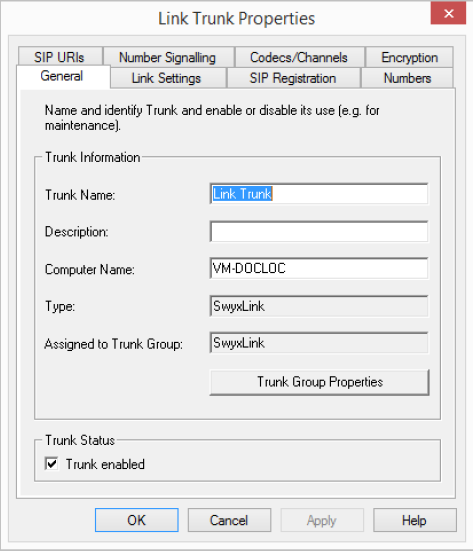Switch to the SIP URIs tab
The image size is (473, 551).
(x=59, y=57)
